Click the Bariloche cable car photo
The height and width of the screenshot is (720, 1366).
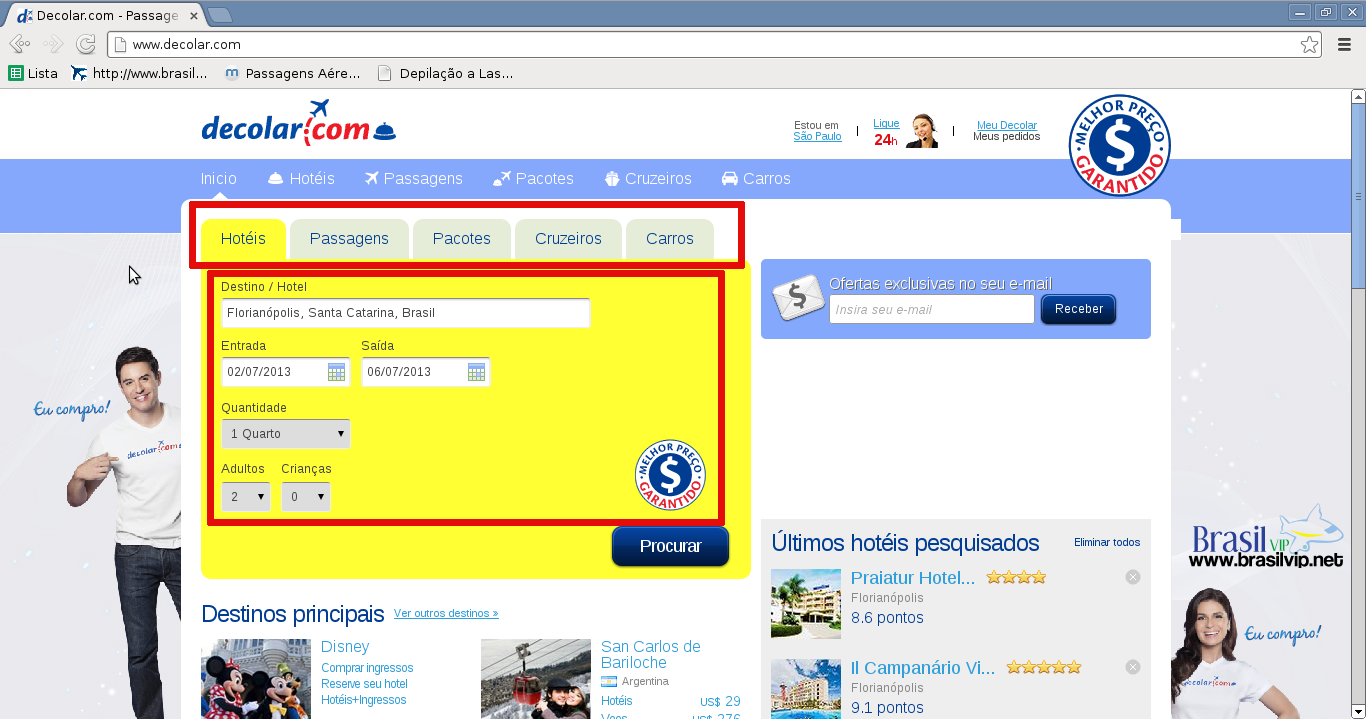[536, 679]
